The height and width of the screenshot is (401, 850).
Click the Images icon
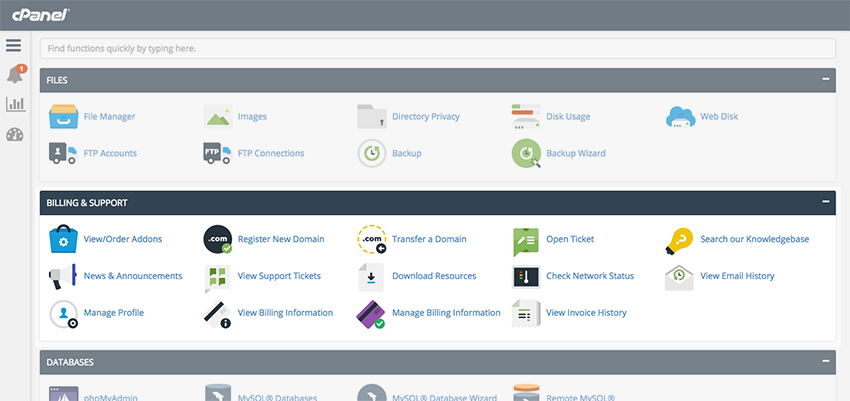218,117
